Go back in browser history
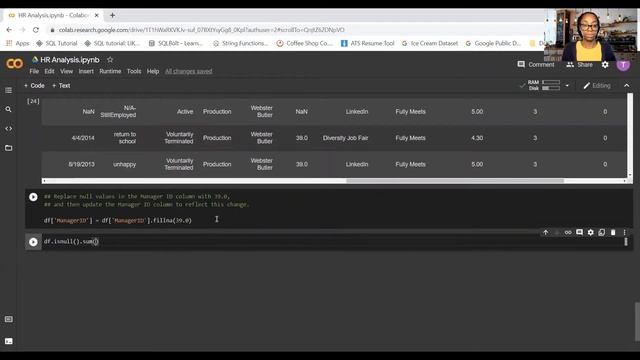Viewport: 640px width, 360px height. point(9,30)
